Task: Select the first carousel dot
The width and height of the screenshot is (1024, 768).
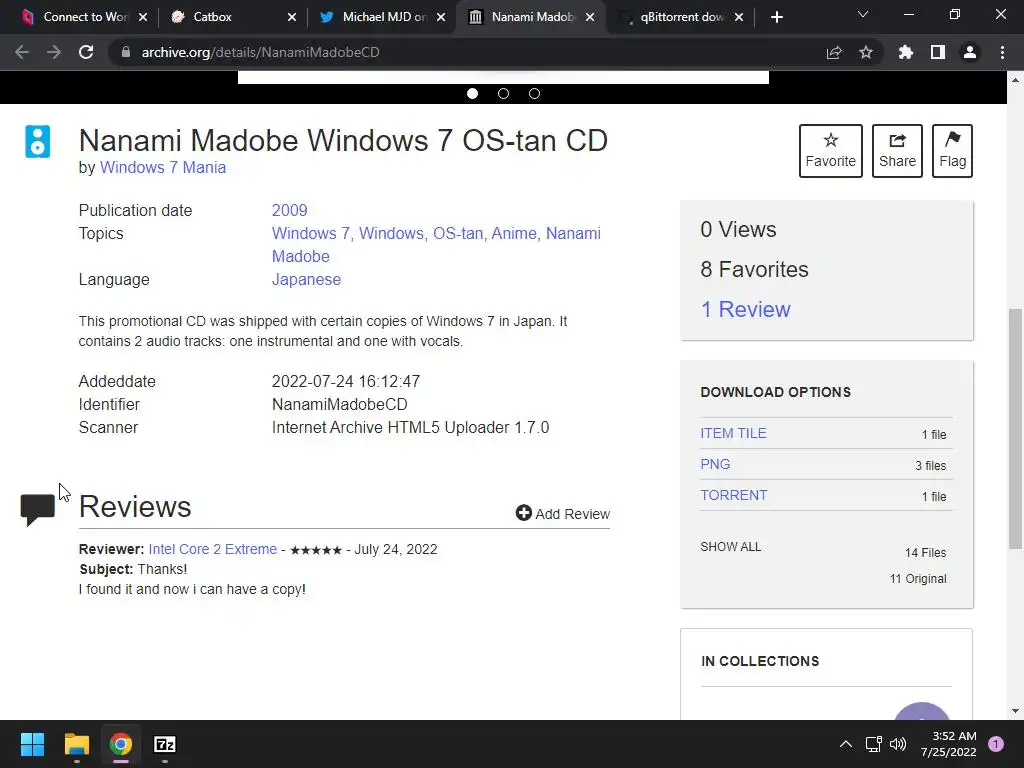Action: (472, 93)
